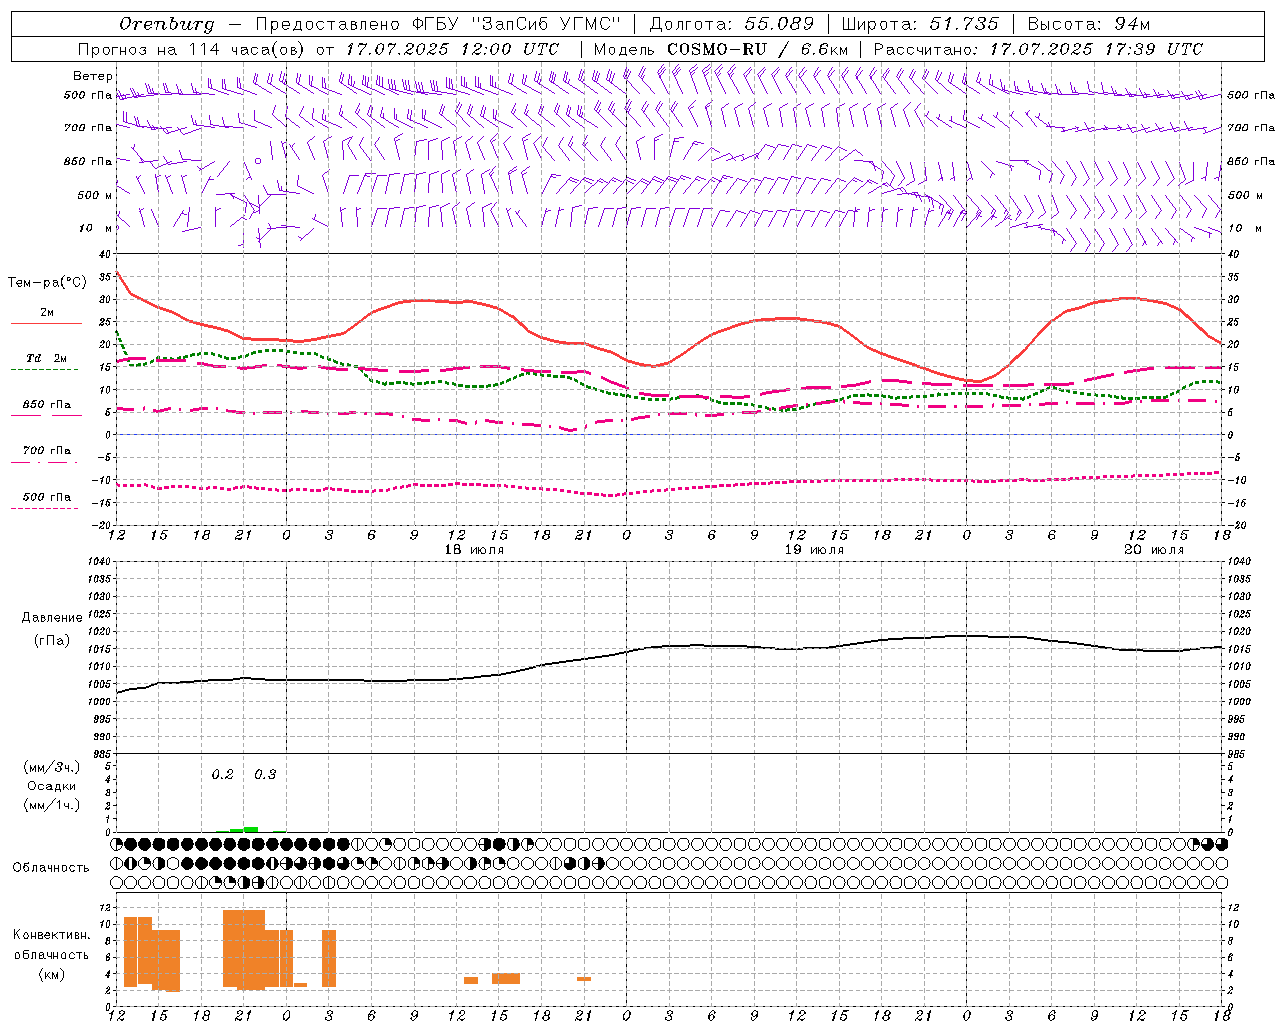Click the red line sample under "2м"
1280x1024 pixels.
[45, 324]
